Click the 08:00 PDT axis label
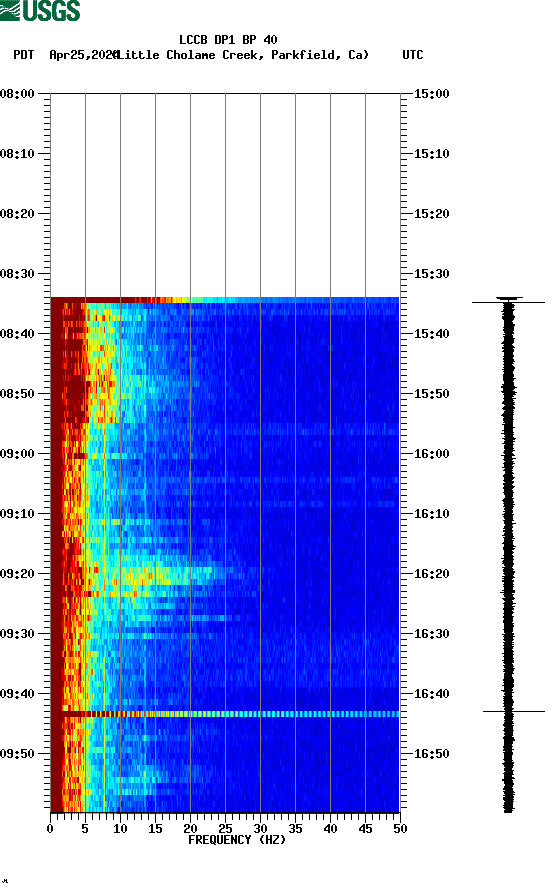Image resolution: width=552 pixels, height=892 pixels. coord(17,93)
